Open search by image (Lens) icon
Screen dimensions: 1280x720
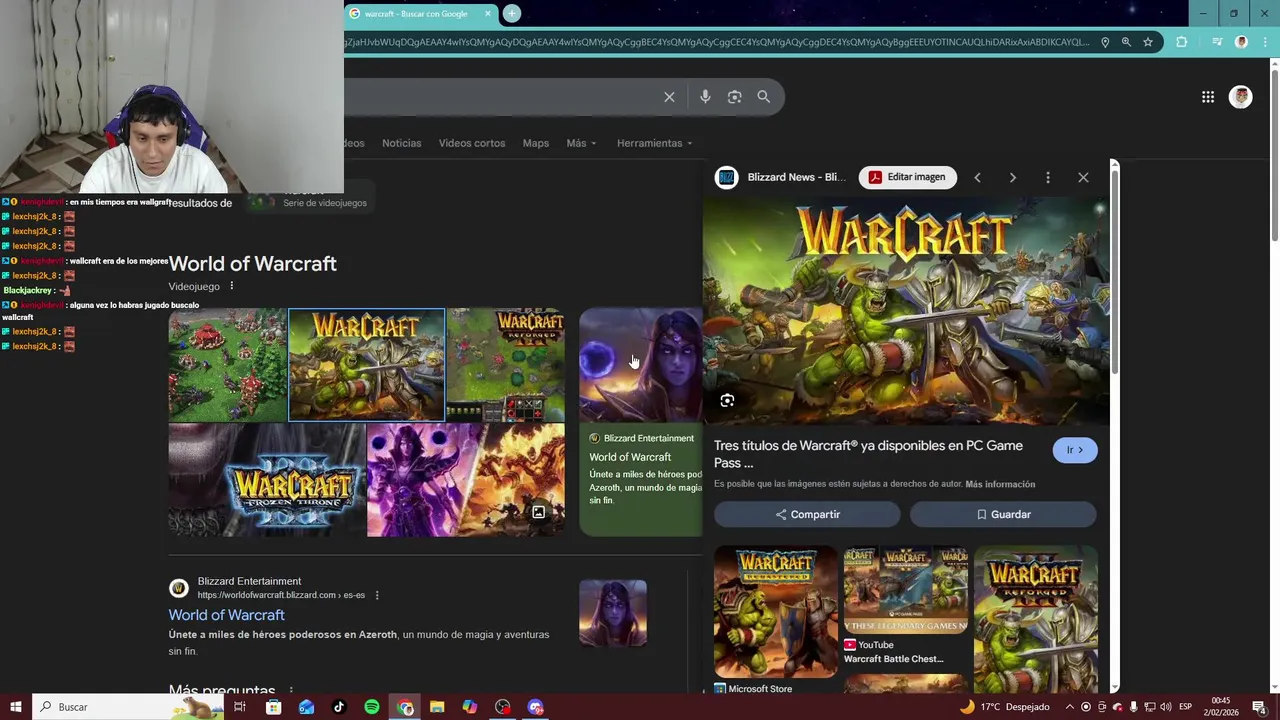734,97
